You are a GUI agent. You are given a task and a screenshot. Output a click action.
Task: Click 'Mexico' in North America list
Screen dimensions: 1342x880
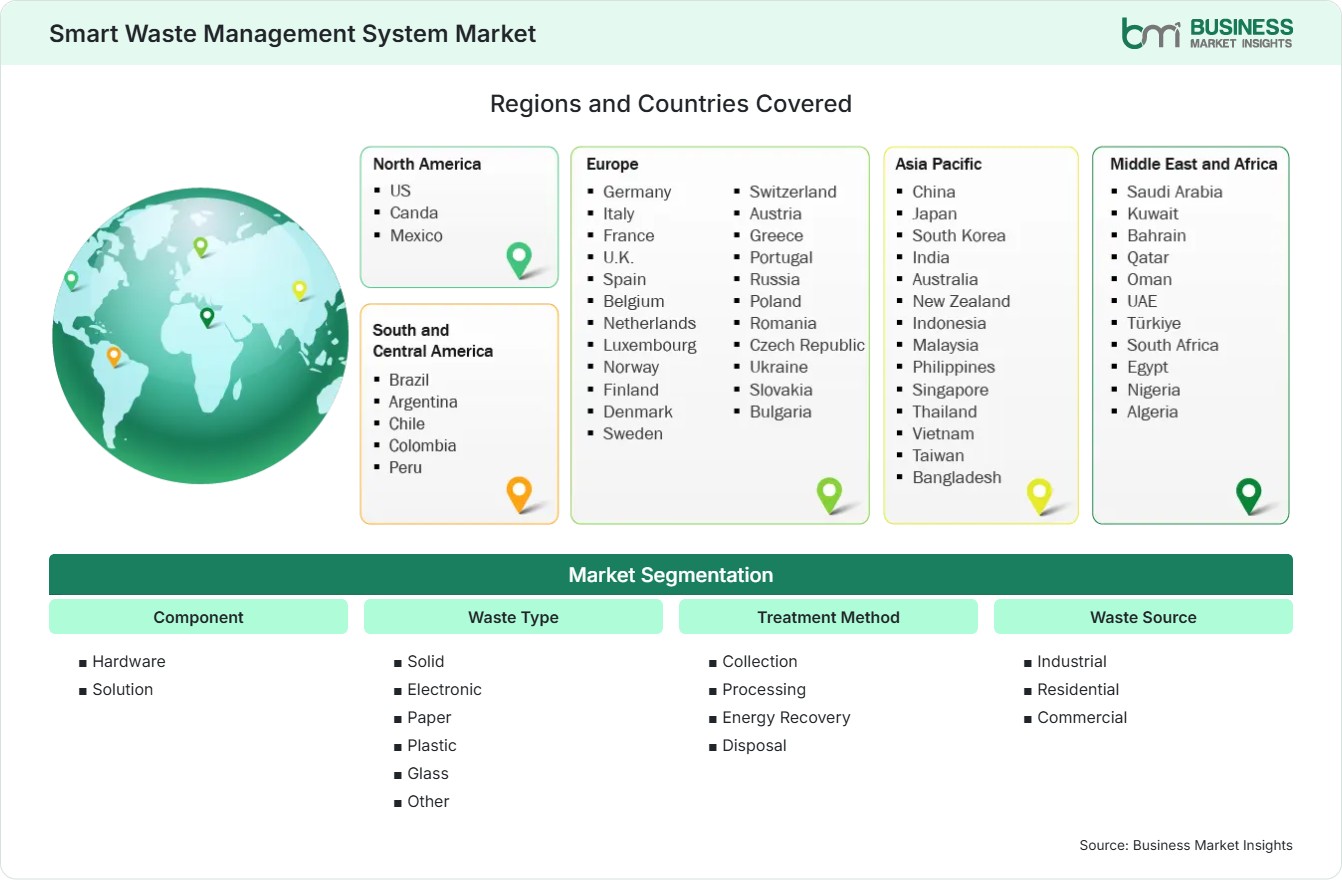coord(416,236)
